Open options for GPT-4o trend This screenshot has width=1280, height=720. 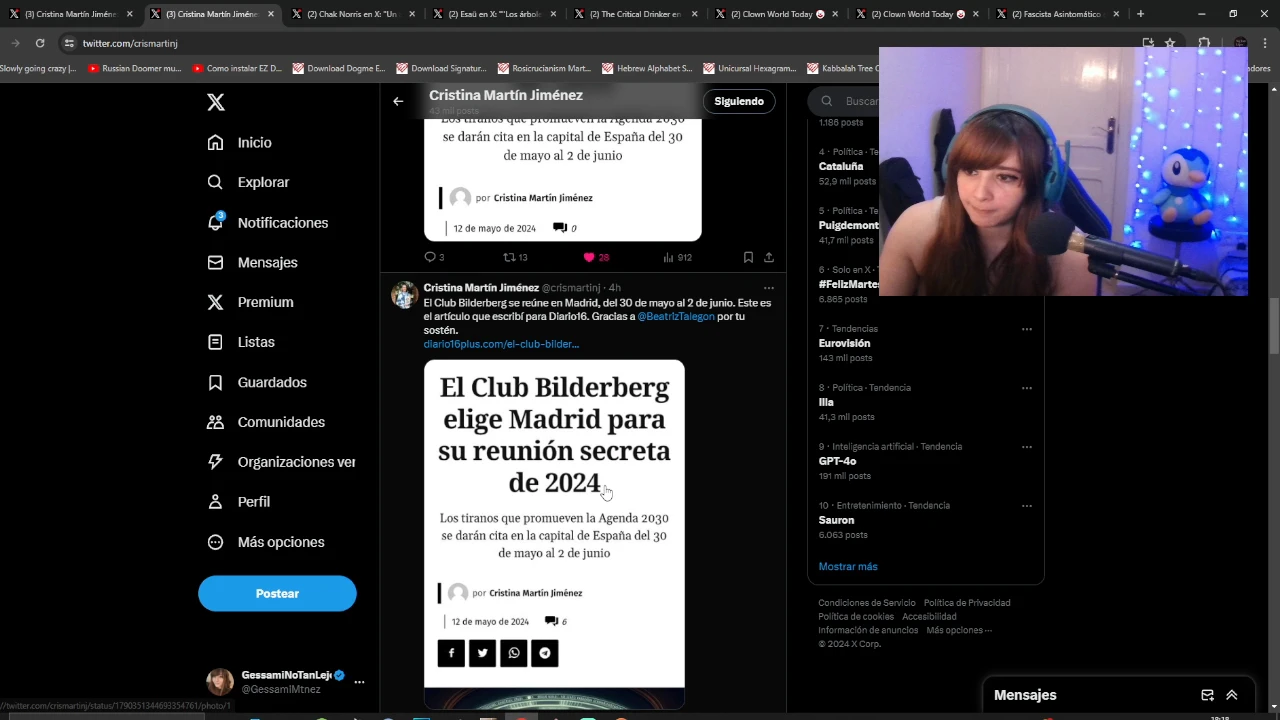coord(1026,447)
